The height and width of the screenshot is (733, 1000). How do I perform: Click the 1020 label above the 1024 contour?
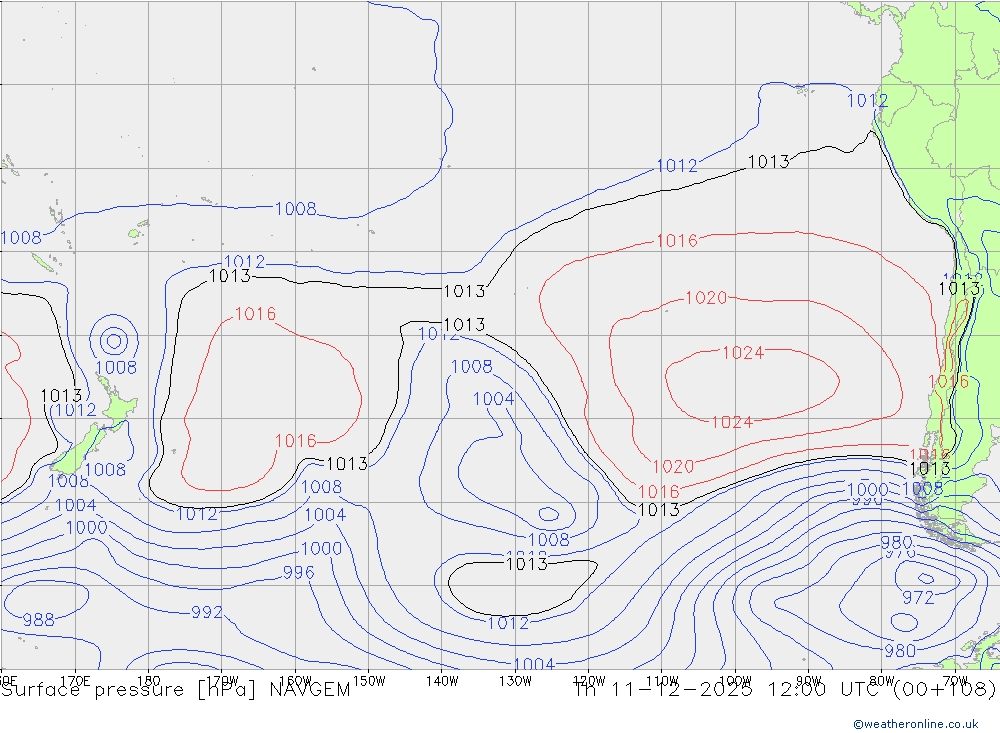pyautogui.click(x=706, y=298)
